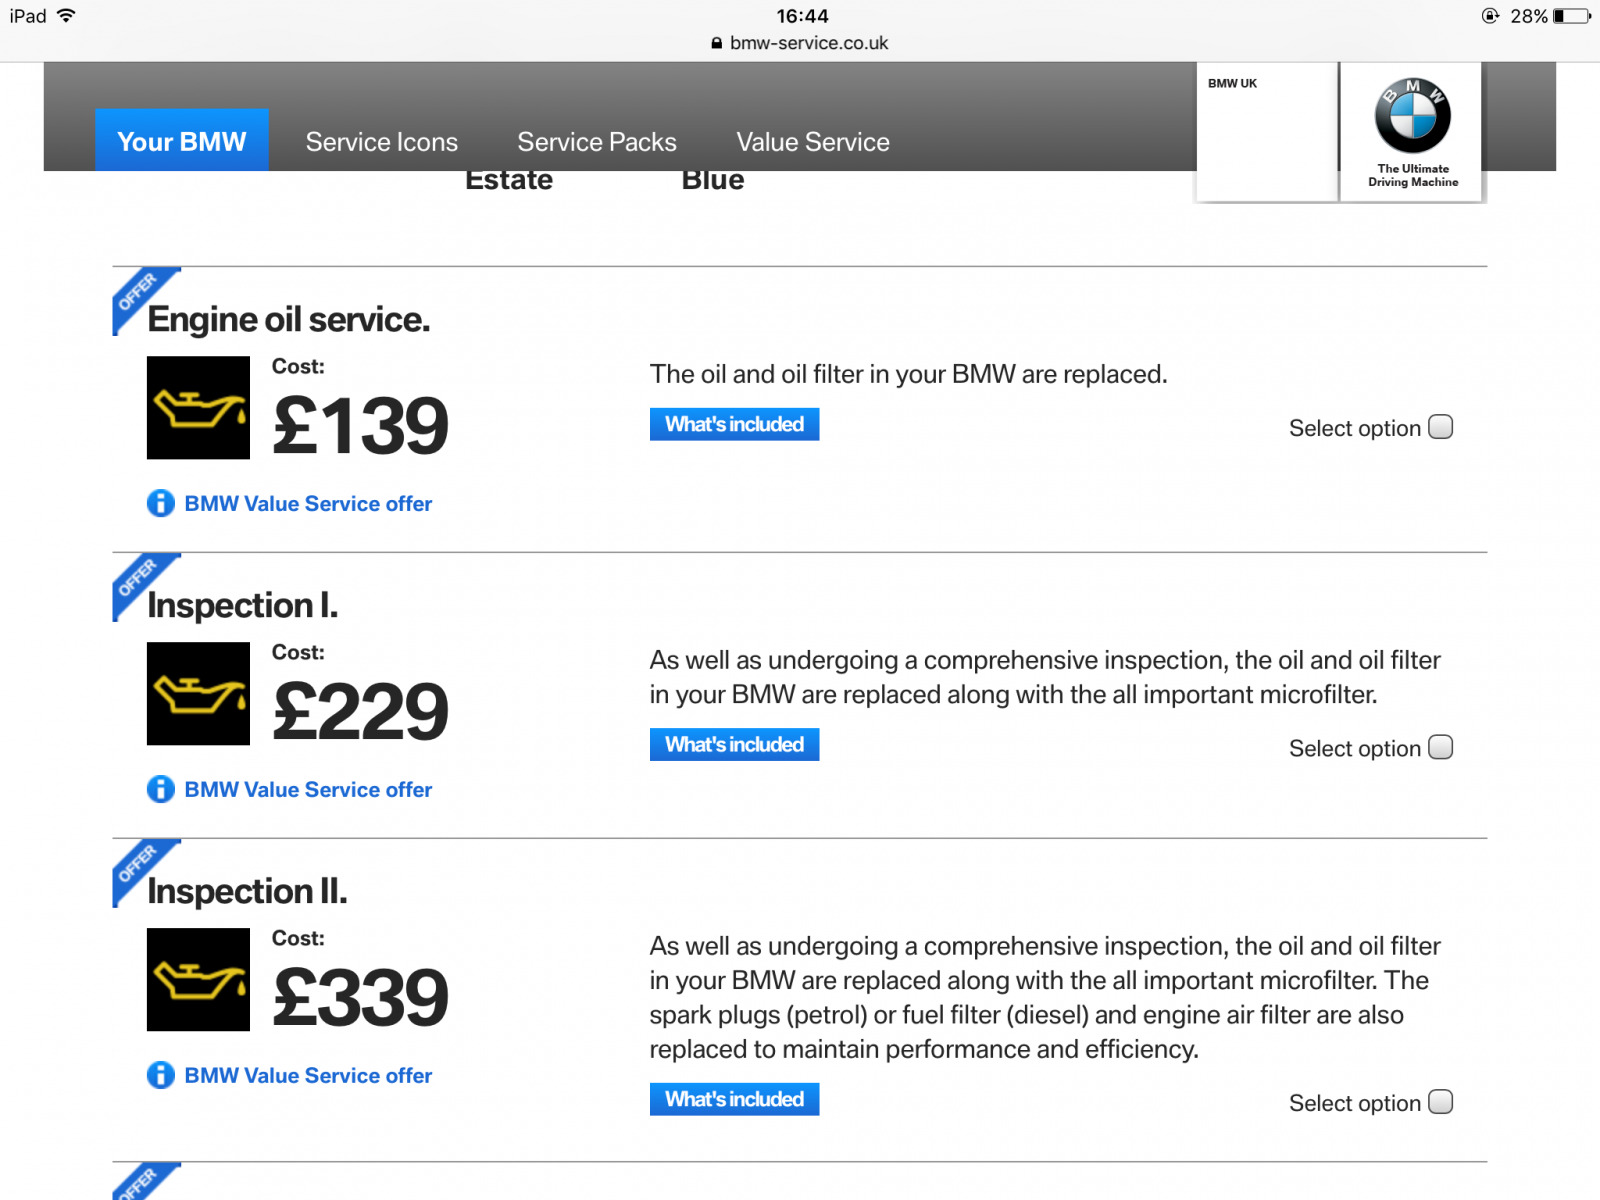Tap the info icon under Inspection II
This screenshot has height=1200, width=1600.
click(x=160, y=1075)
